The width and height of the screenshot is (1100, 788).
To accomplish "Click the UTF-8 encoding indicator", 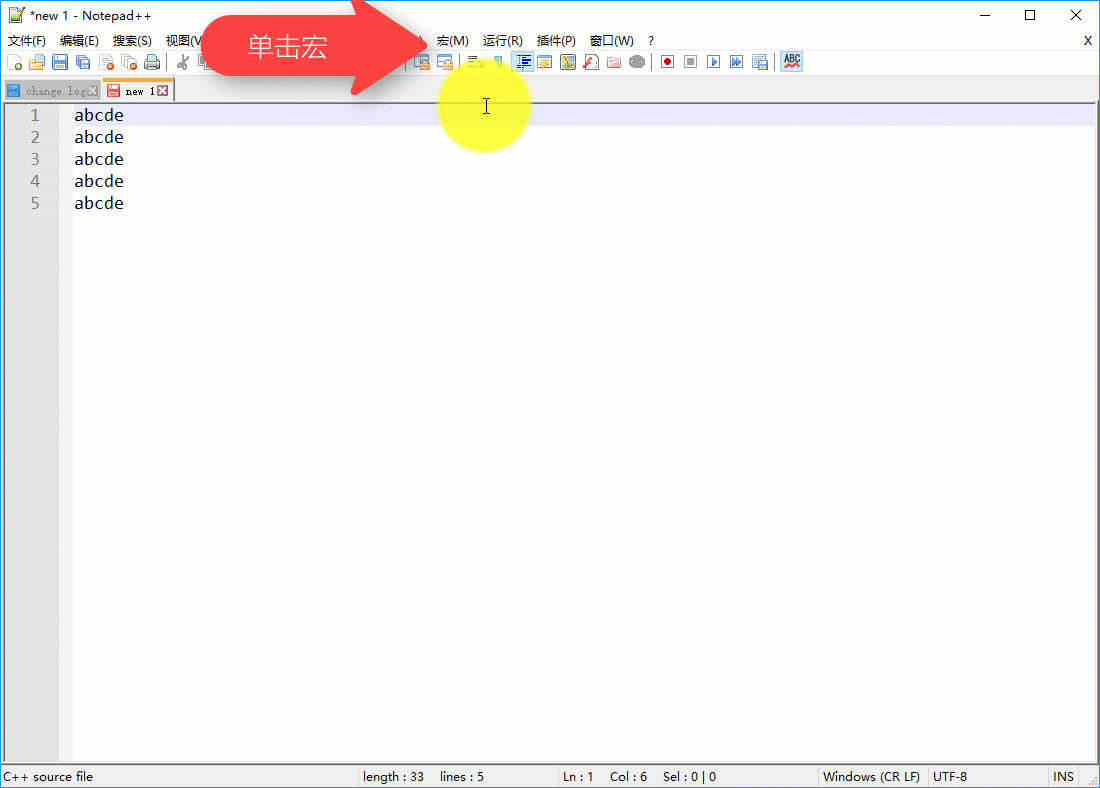I will click(x=948, y=776).
